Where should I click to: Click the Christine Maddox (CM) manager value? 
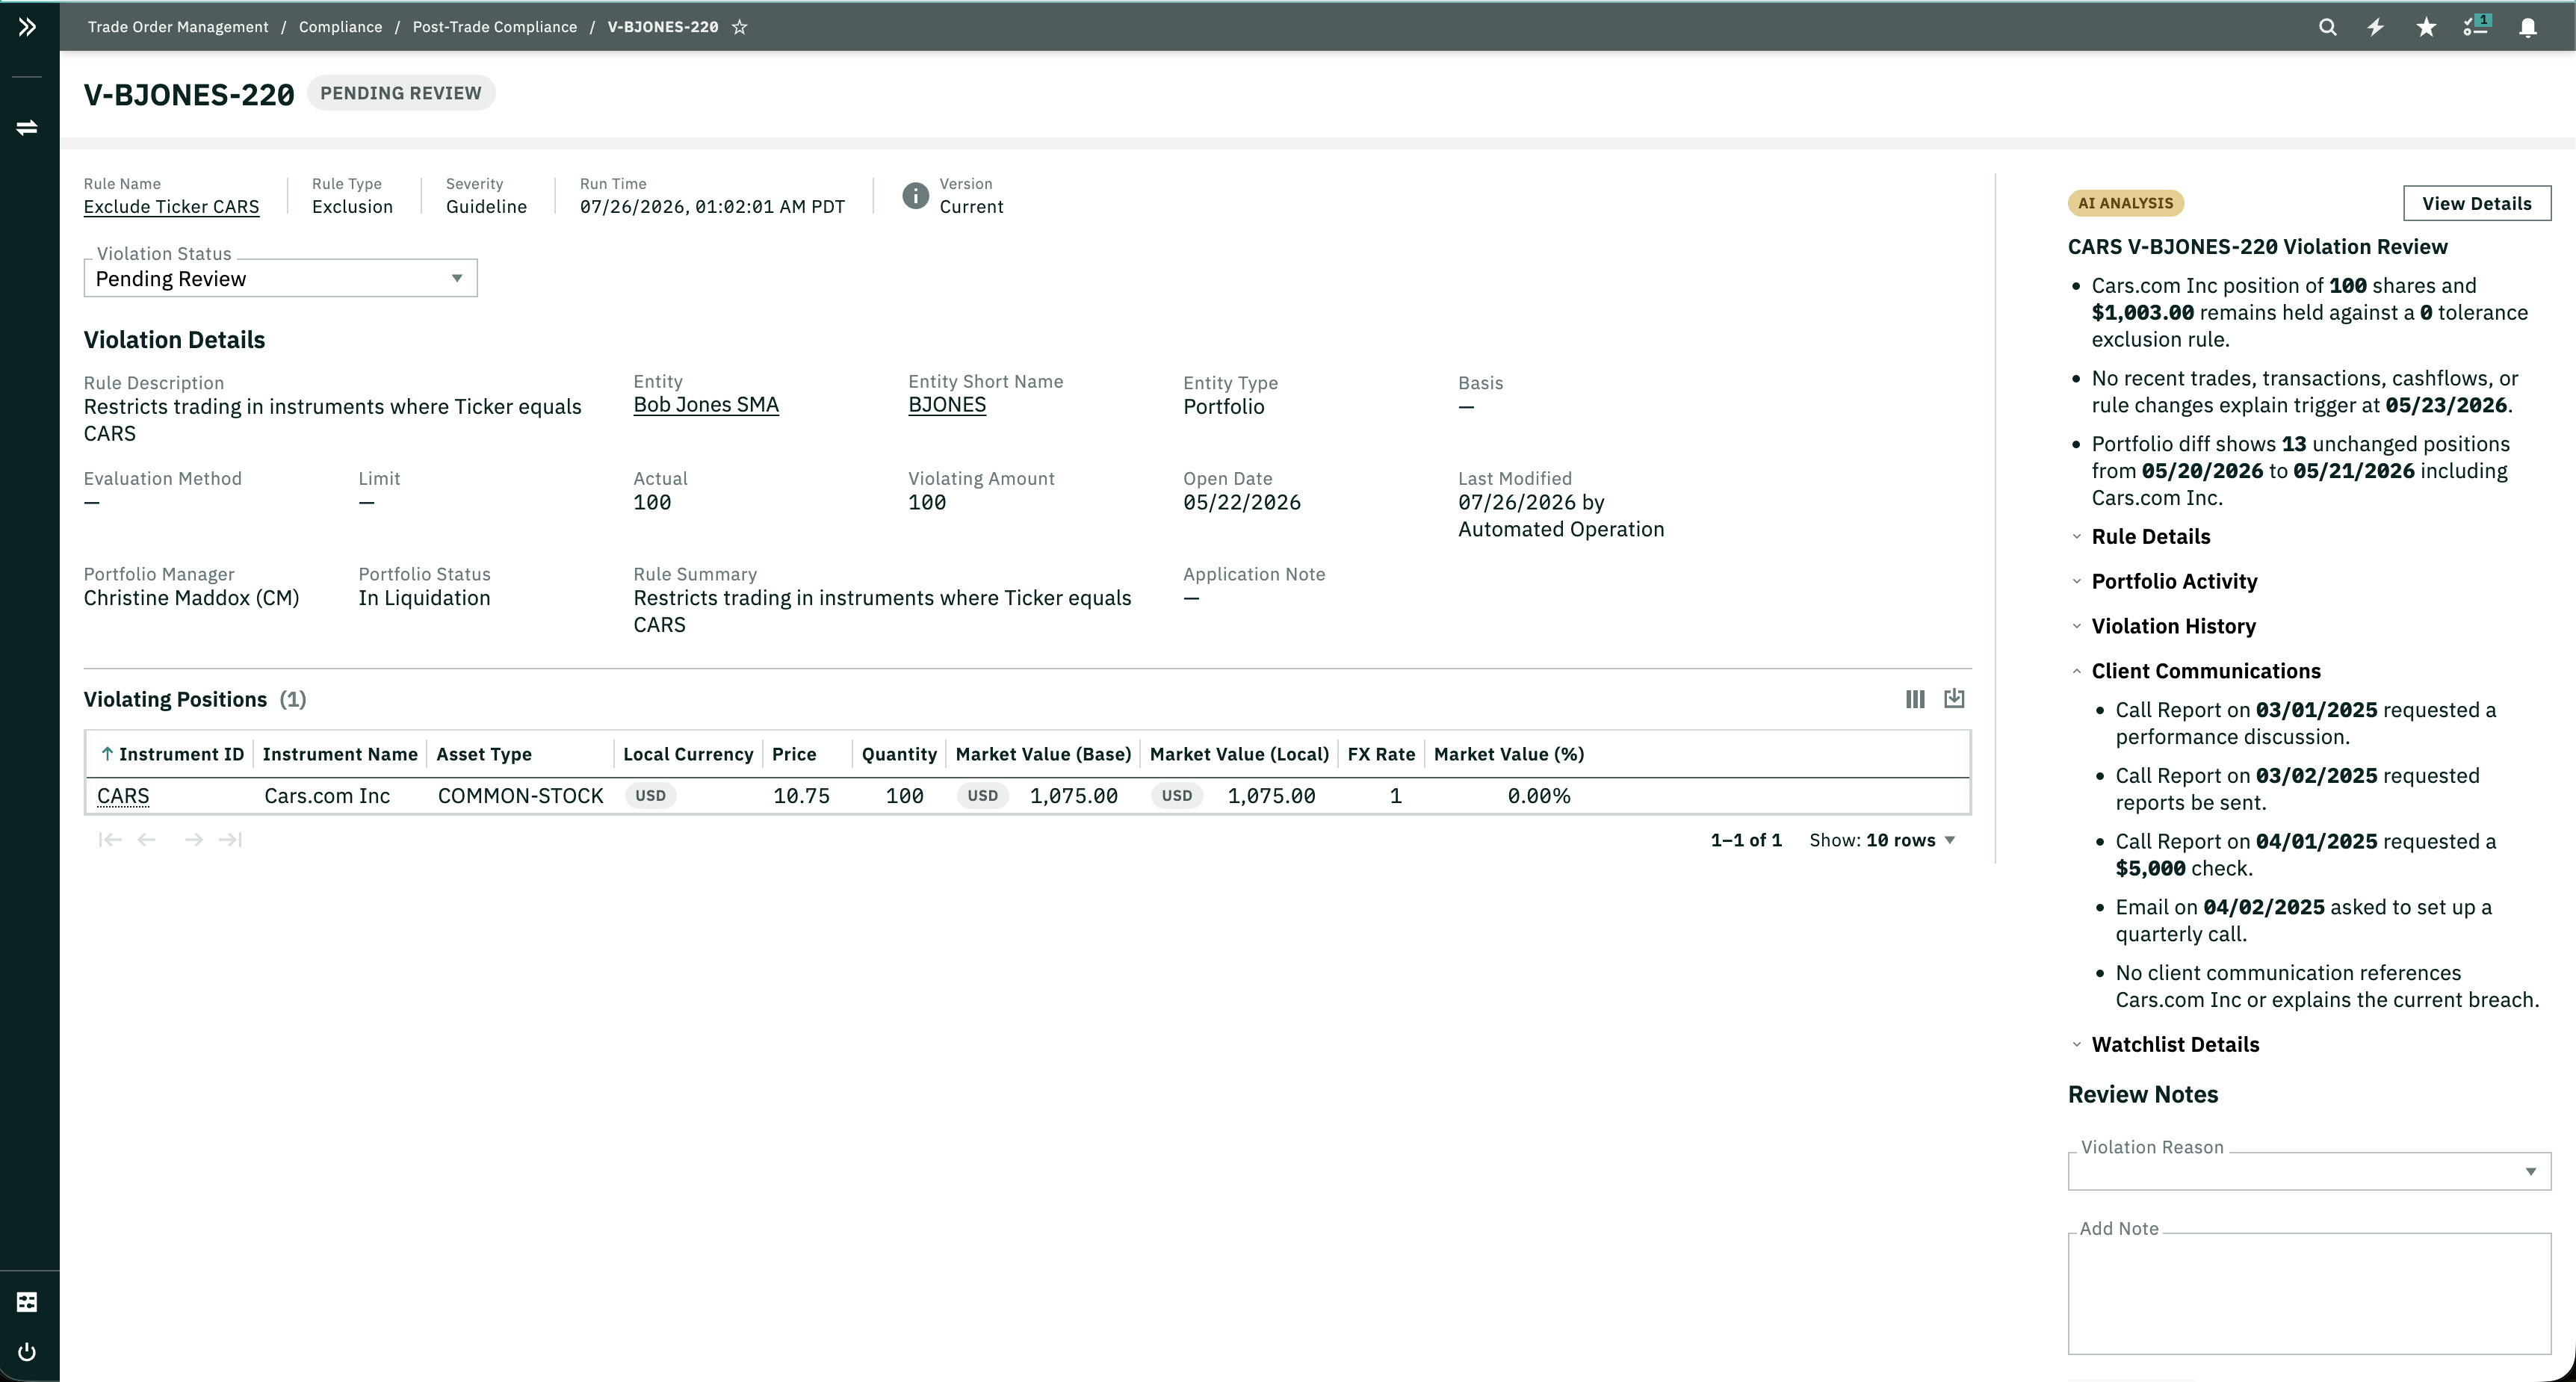click(x=191, y=598)
